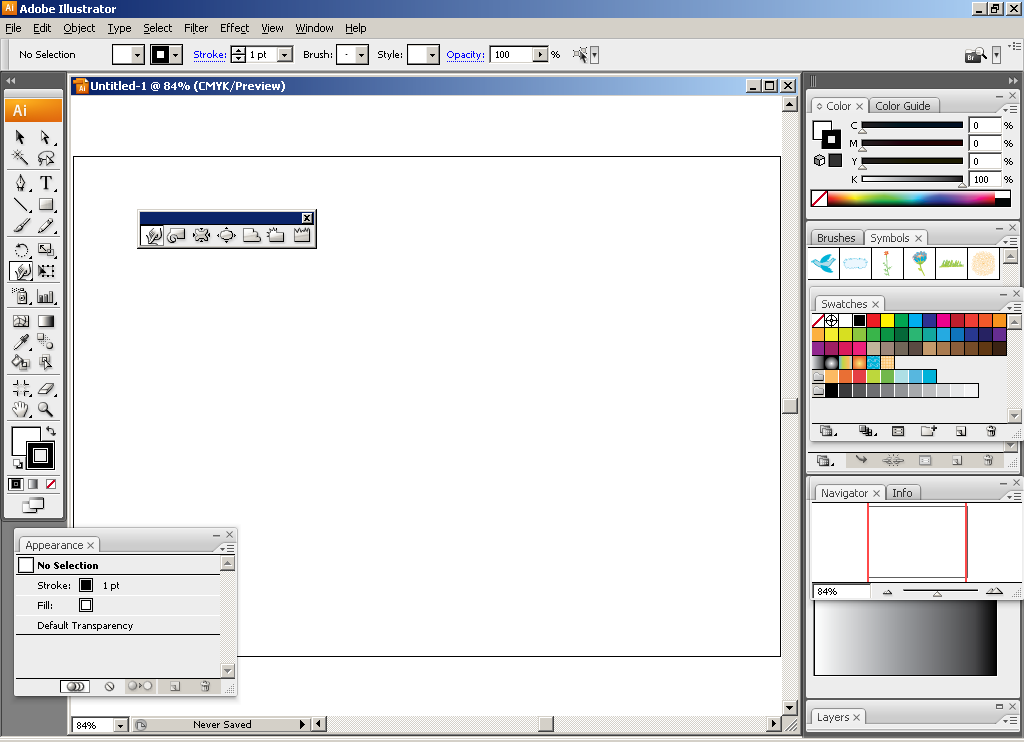Select the Scale tool
The height and width of the screenshot is (742, 1024).
point(45,250)
